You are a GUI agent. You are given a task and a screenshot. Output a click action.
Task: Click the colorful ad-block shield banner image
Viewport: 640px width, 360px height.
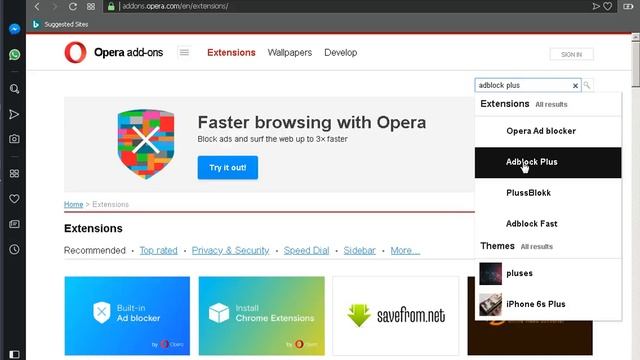click(146, 144)
